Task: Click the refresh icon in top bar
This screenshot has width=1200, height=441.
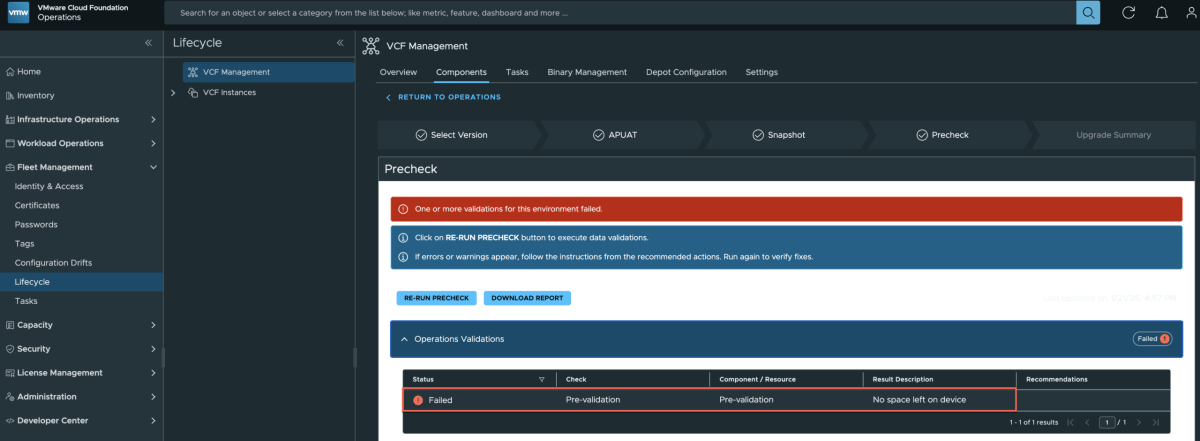Action: coord(1129,13)
